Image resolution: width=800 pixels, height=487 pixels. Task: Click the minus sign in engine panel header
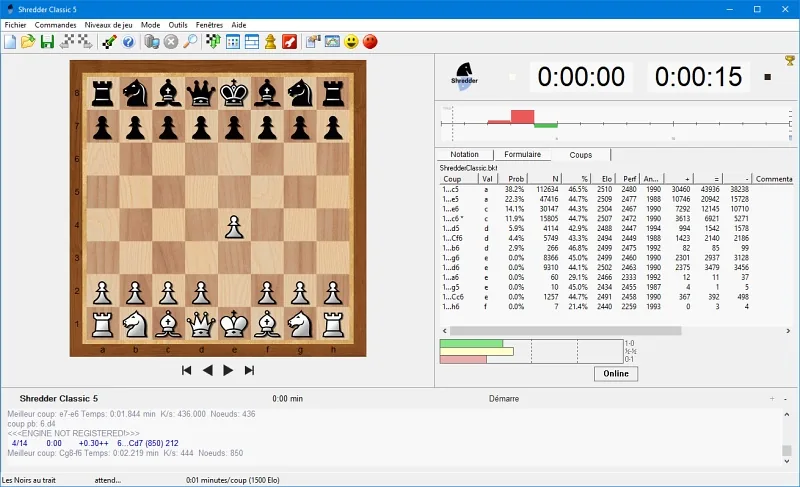pyautogui.click(x=785, y=399)
